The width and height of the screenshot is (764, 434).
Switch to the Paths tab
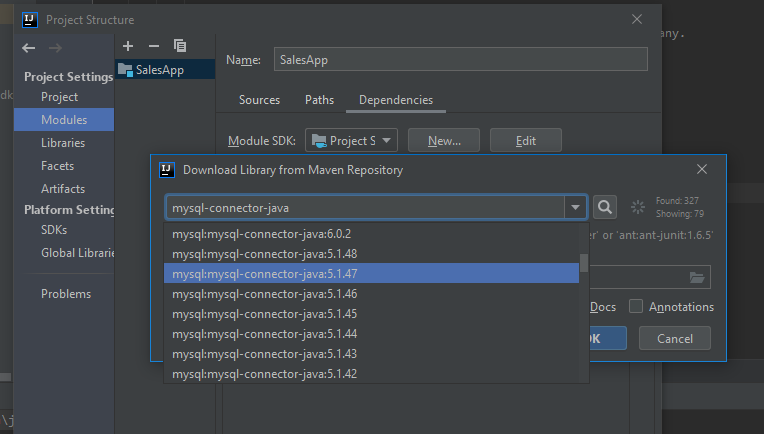coord(319,100)
